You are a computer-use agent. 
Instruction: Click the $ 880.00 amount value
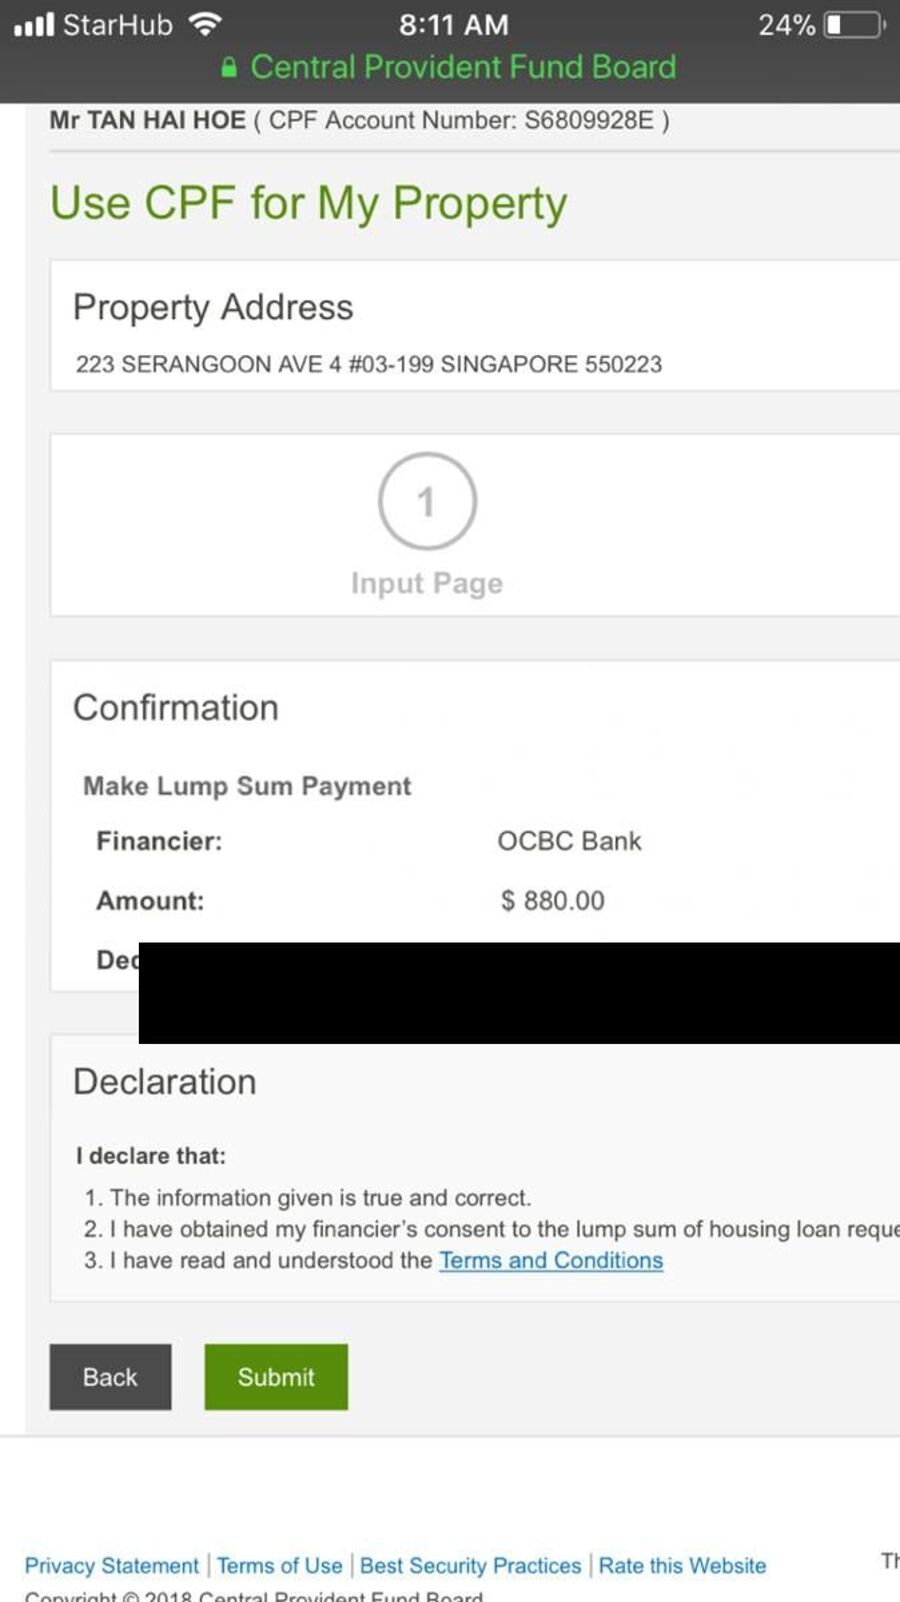pyautogui.click(x=553, y=901)
